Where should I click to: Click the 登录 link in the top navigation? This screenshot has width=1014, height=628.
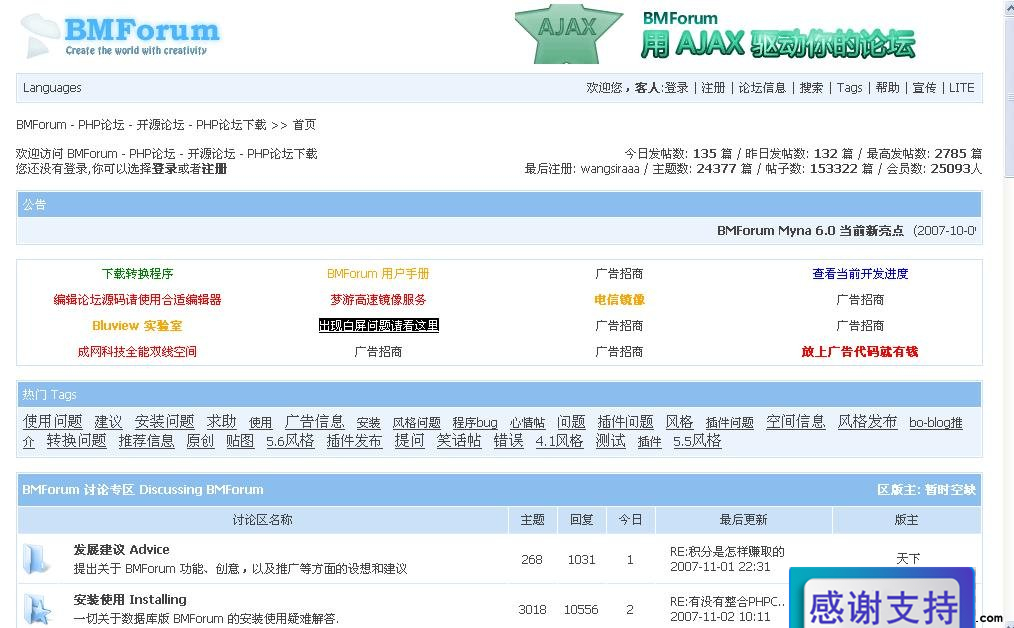[x=676, y=88]
